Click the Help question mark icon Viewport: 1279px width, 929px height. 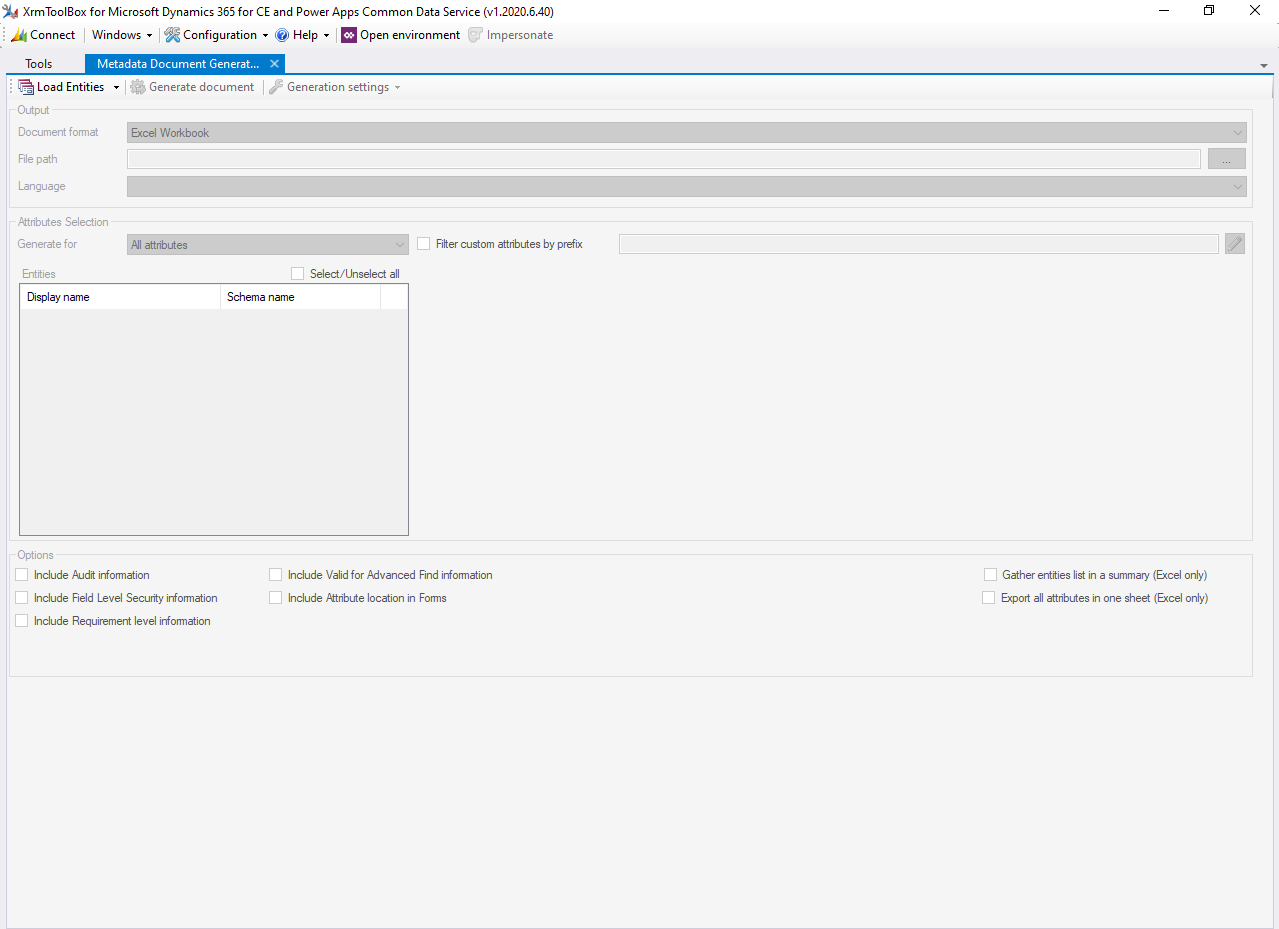[x=282, y=35]
